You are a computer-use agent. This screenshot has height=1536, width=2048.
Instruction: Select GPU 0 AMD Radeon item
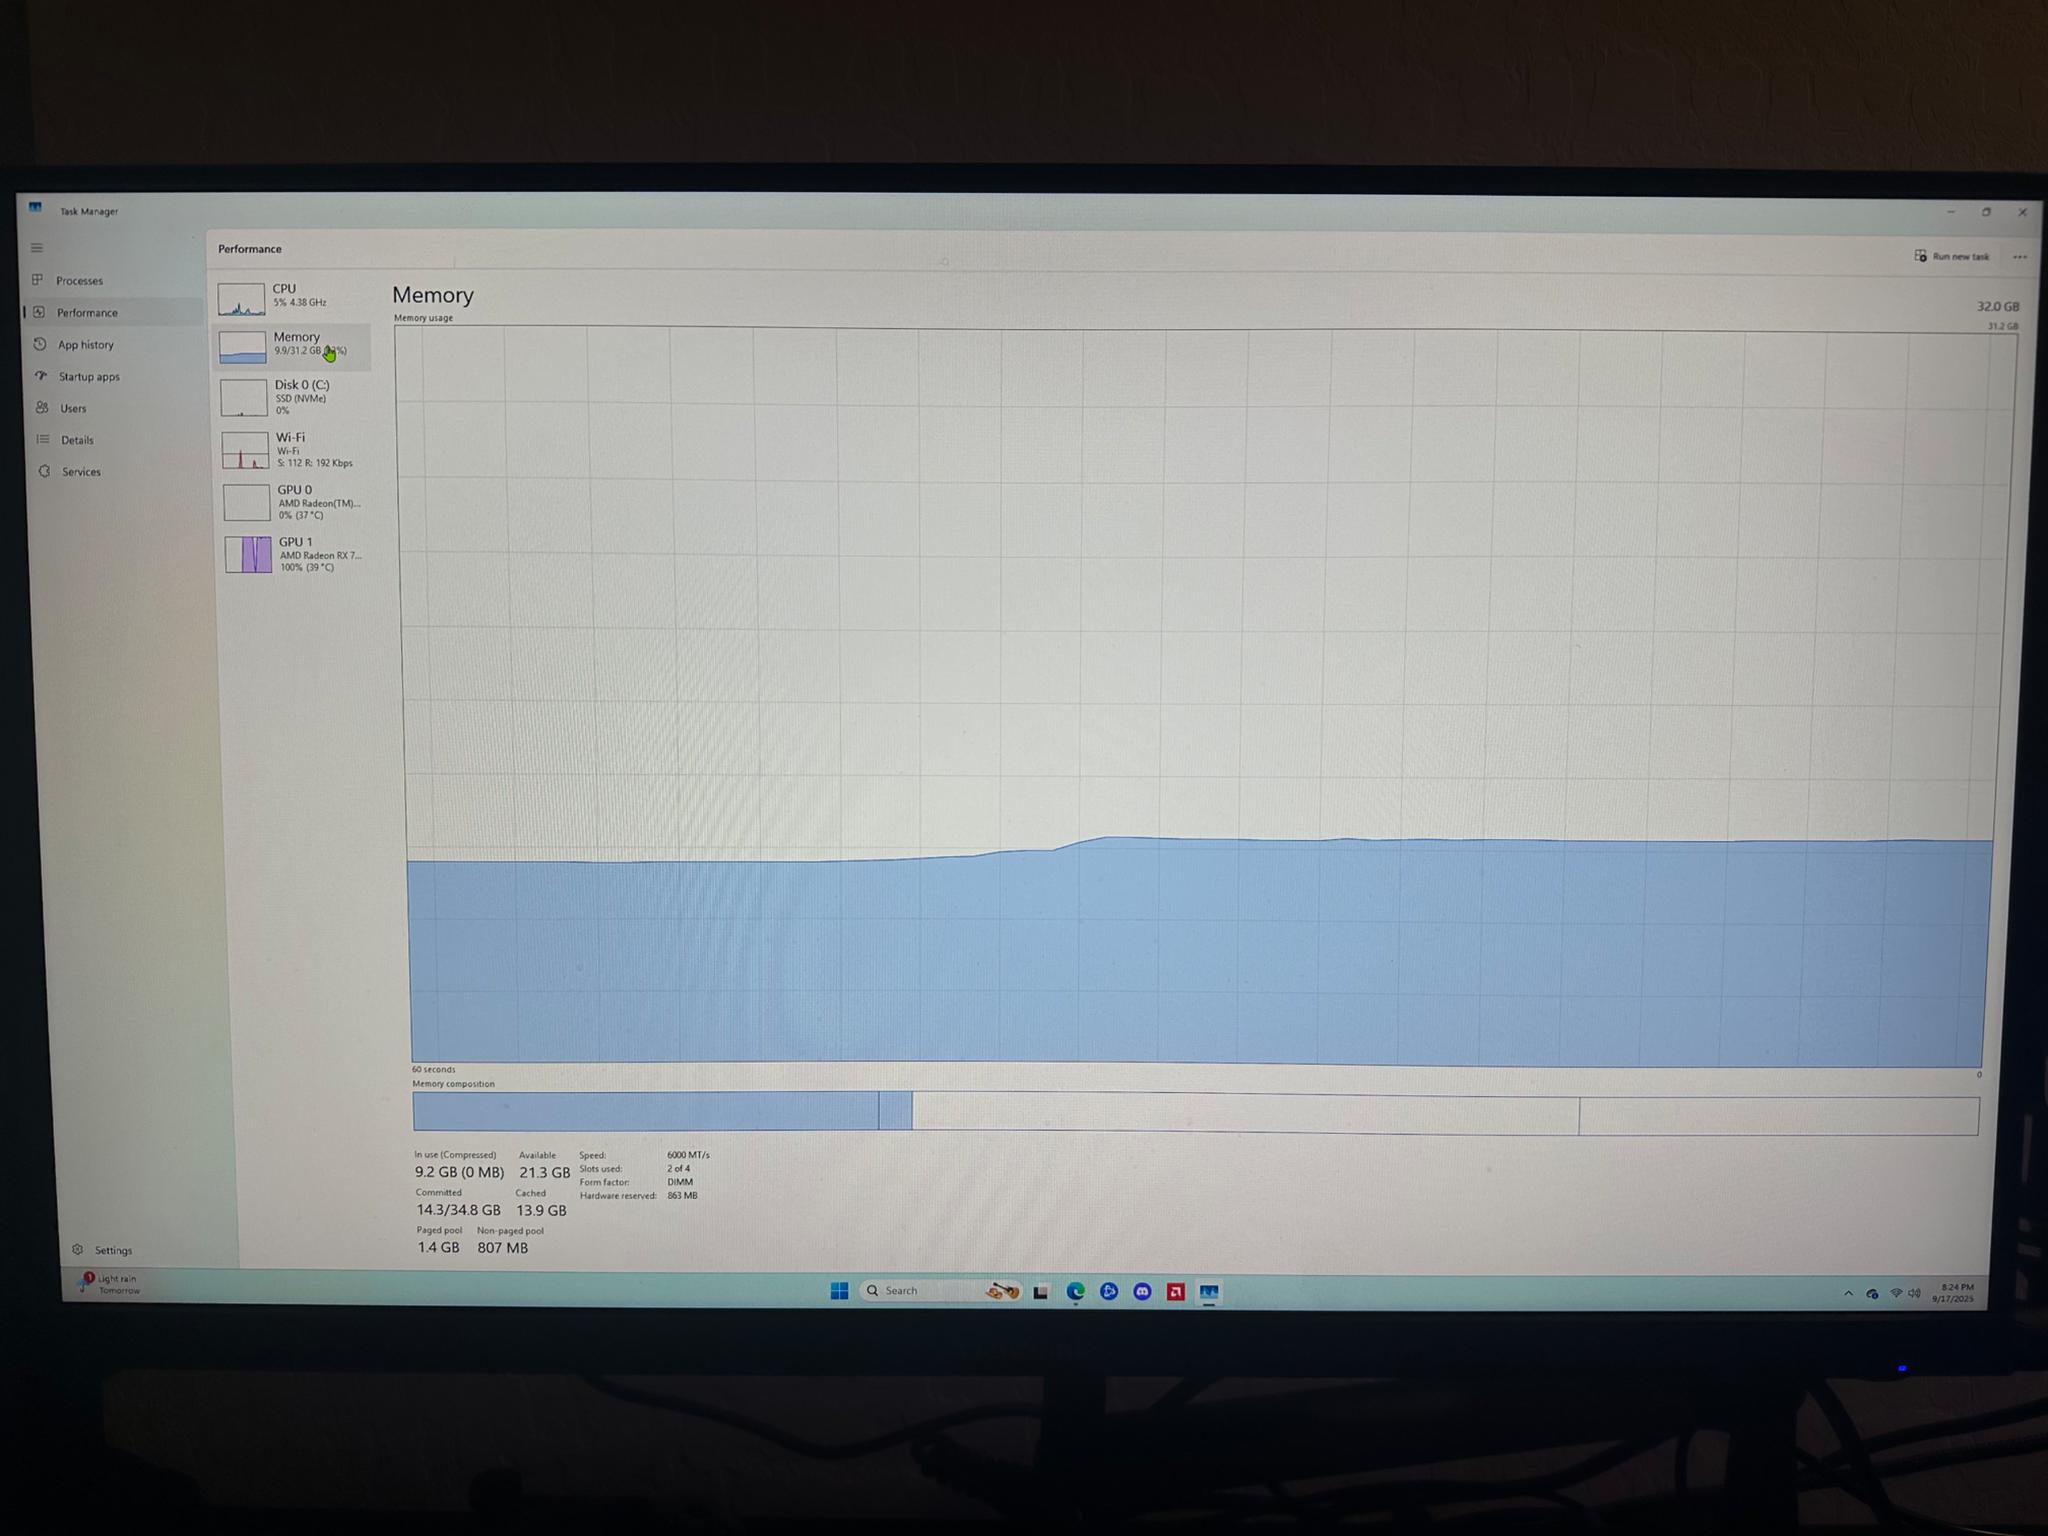point(295,502)
